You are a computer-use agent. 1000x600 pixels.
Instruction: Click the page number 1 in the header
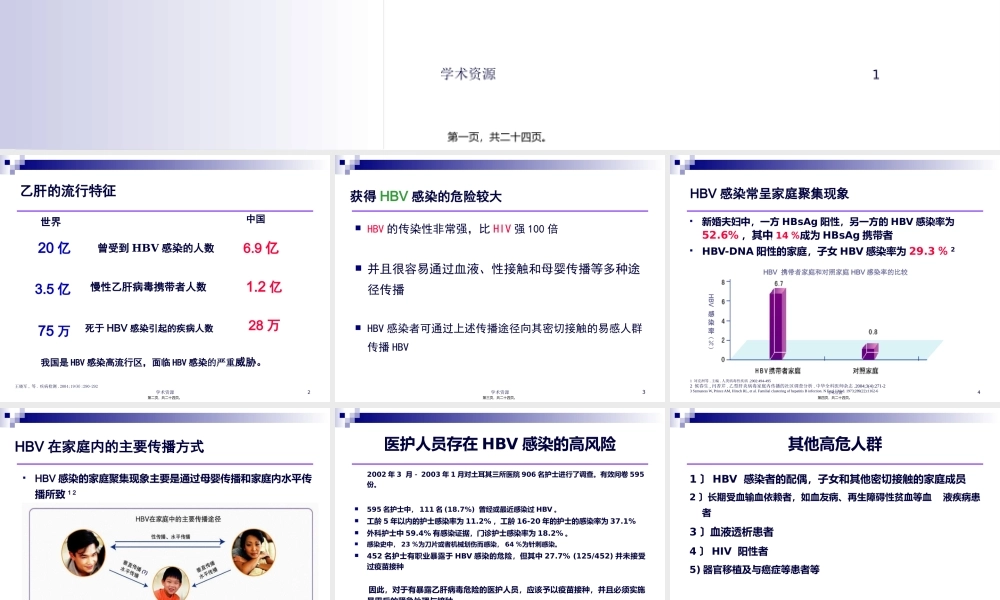click(876, 74)
